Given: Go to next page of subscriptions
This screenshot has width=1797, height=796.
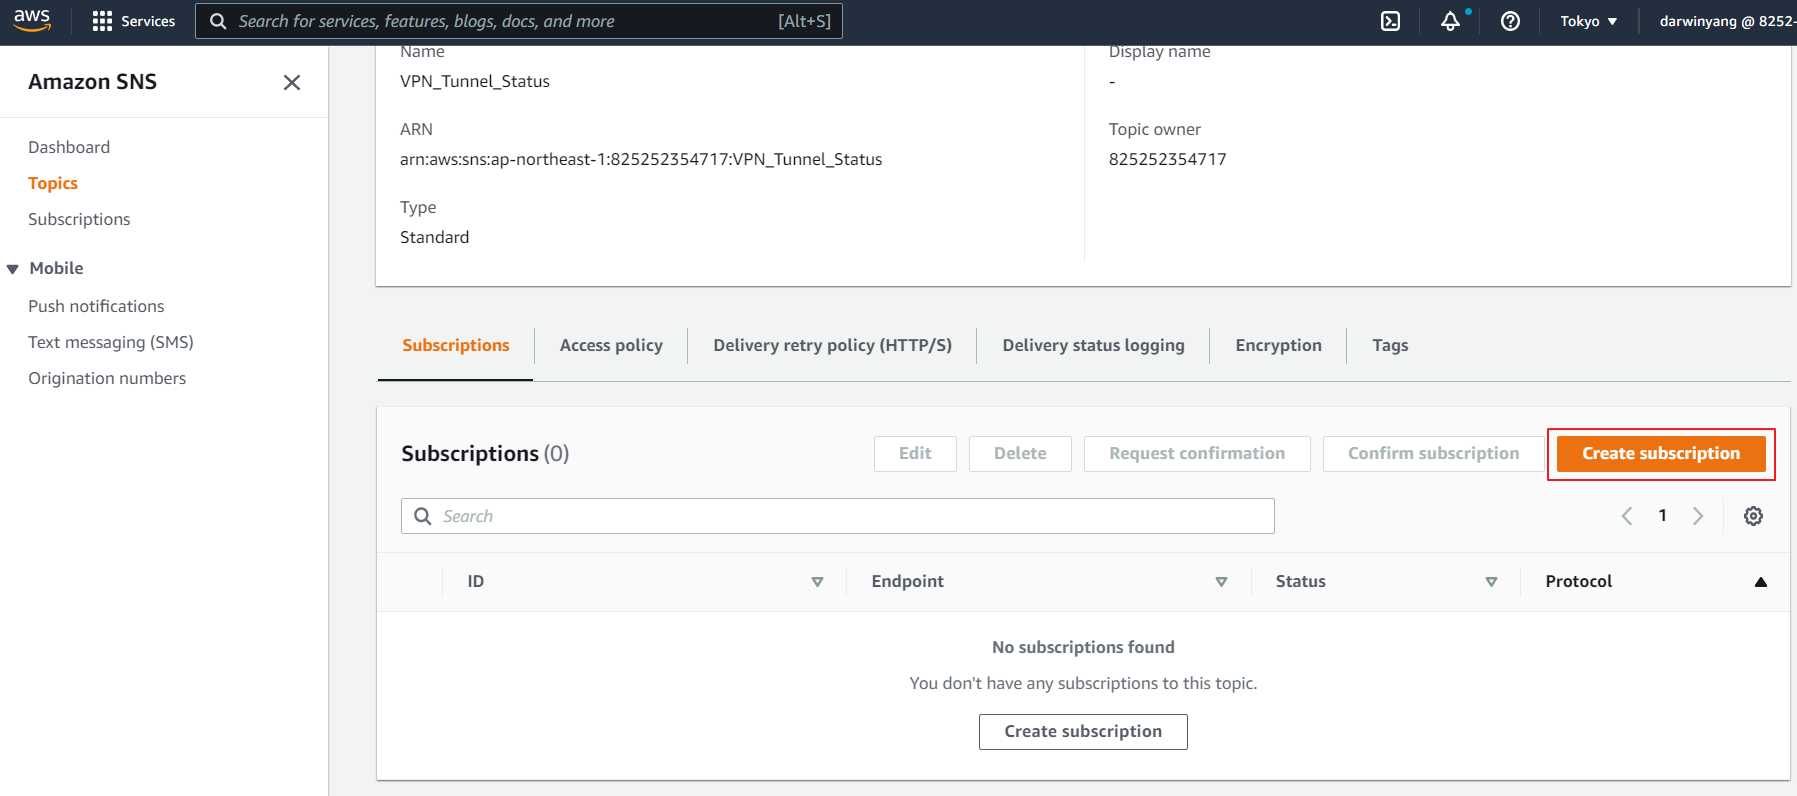Looking at the screenshot, I should click(x=1698, y=516).
